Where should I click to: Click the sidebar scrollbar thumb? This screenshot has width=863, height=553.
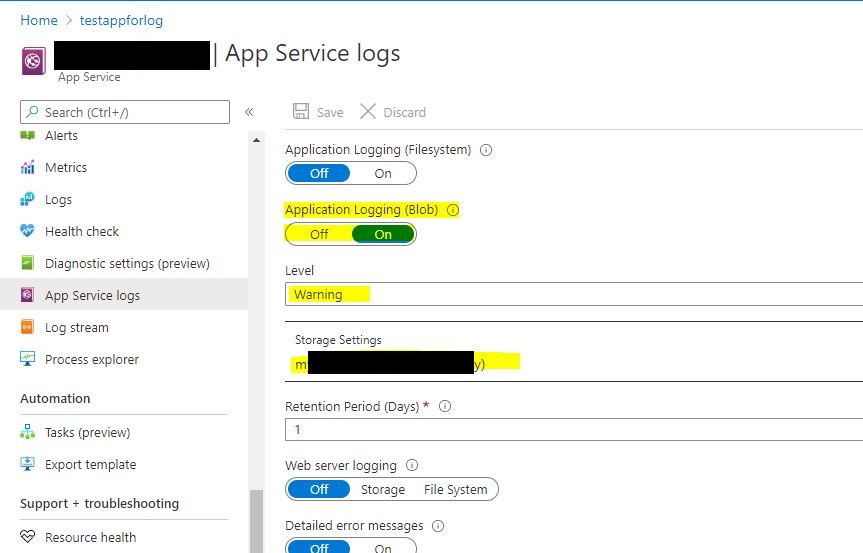coord(256,521)
